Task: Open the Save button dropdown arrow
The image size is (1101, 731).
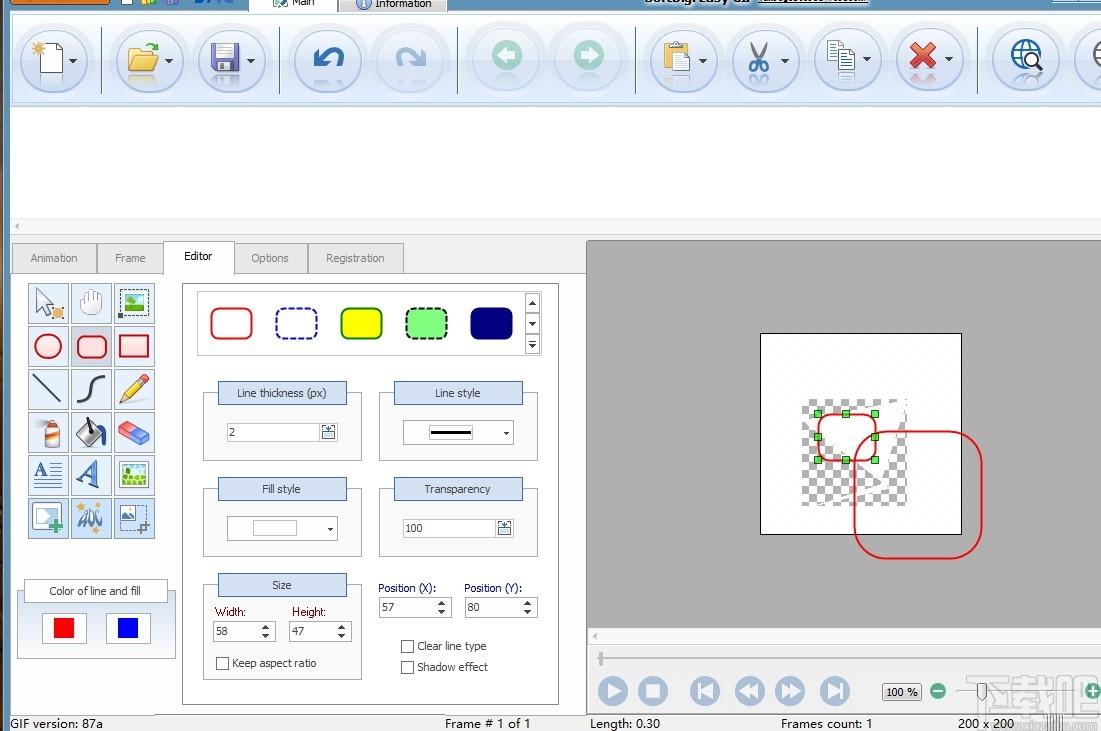Action: tap(251, 61)
